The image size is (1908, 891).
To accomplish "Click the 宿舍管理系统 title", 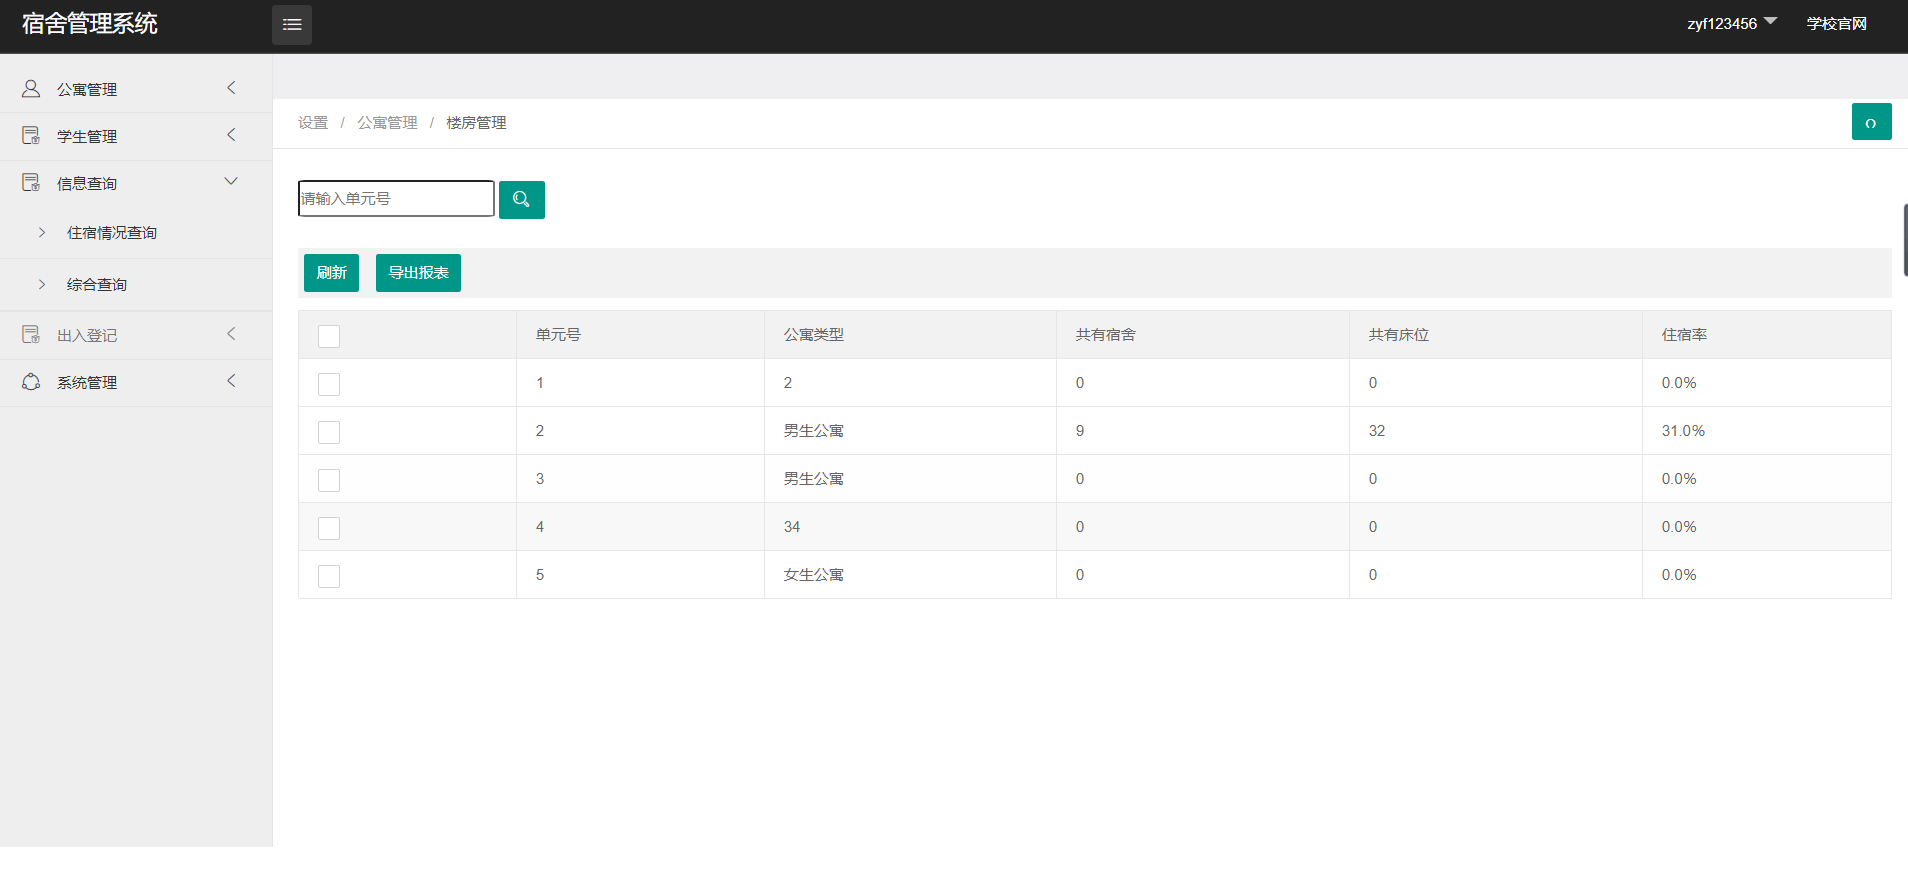I will point(90,24).
